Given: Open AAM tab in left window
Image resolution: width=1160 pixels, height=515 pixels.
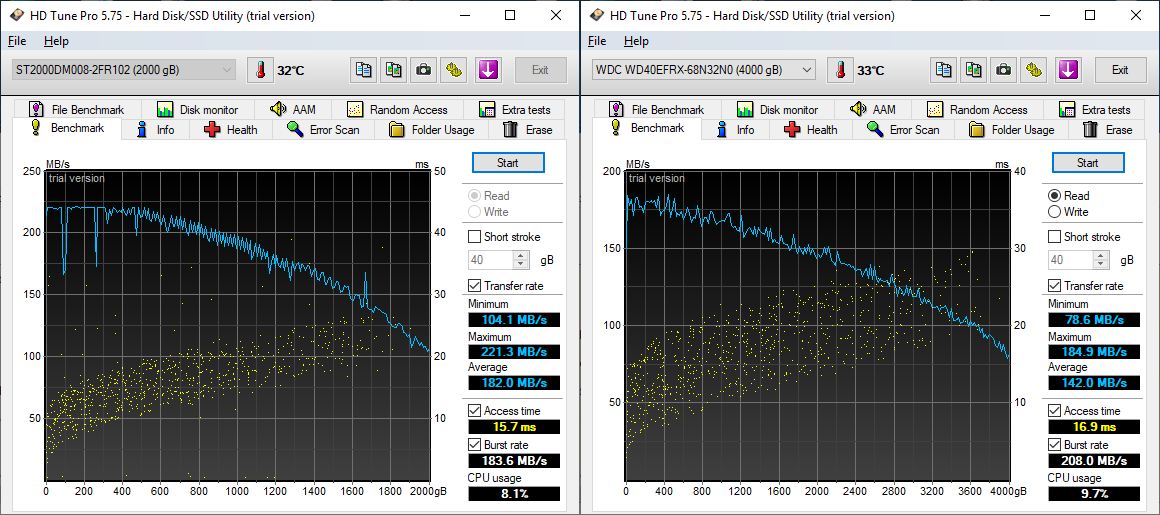Looking at the screenshot, I should tap(293, 110).
